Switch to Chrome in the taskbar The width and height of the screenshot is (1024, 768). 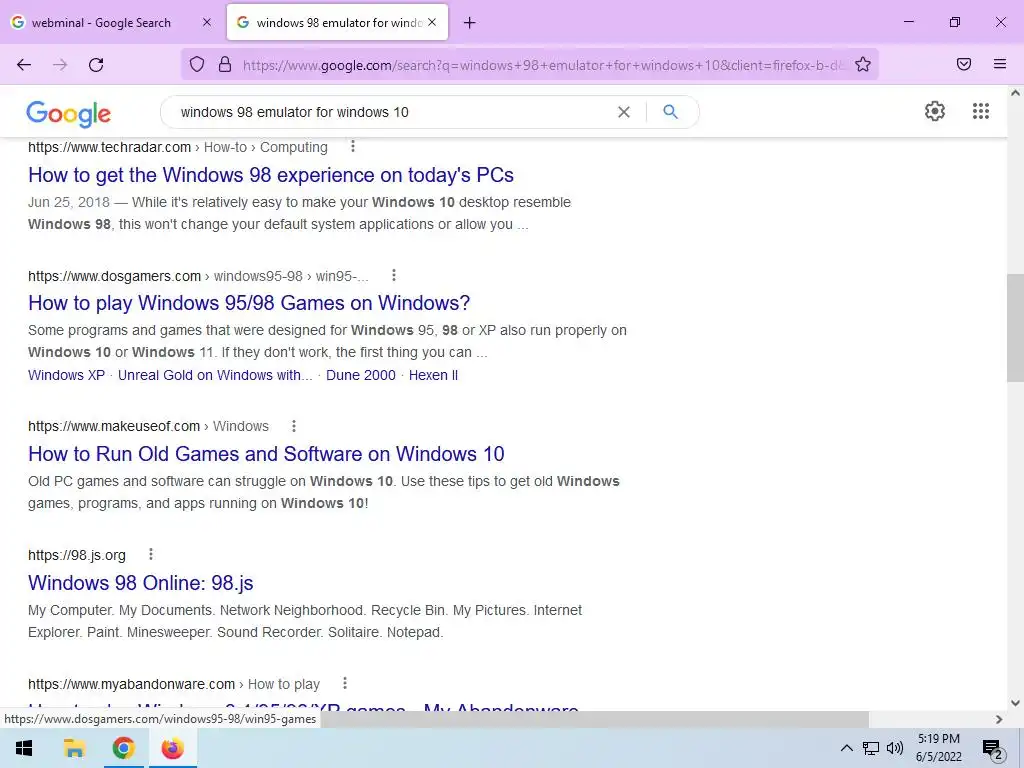tap(123, 748)
